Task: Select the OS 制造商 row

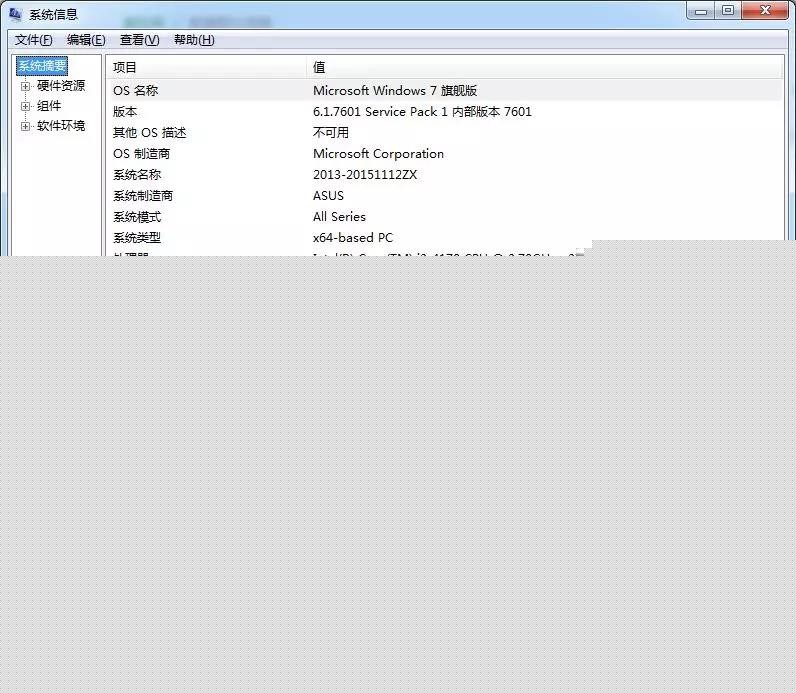Action: coord(444,154)
